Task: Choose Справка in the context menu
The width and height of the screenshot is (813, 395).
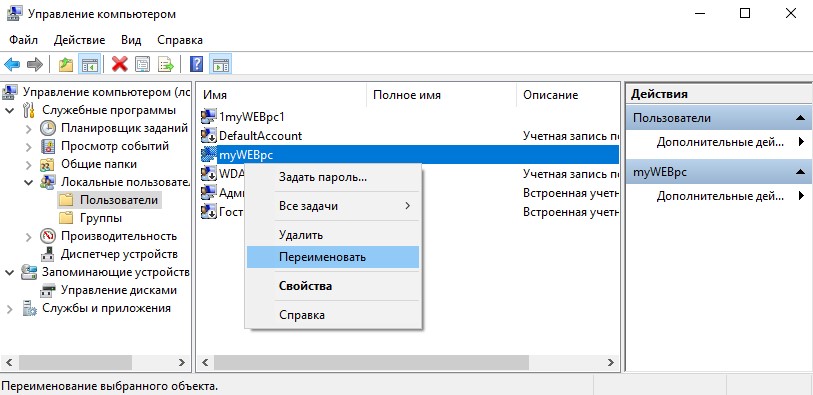Action: (x=333, y=315)
